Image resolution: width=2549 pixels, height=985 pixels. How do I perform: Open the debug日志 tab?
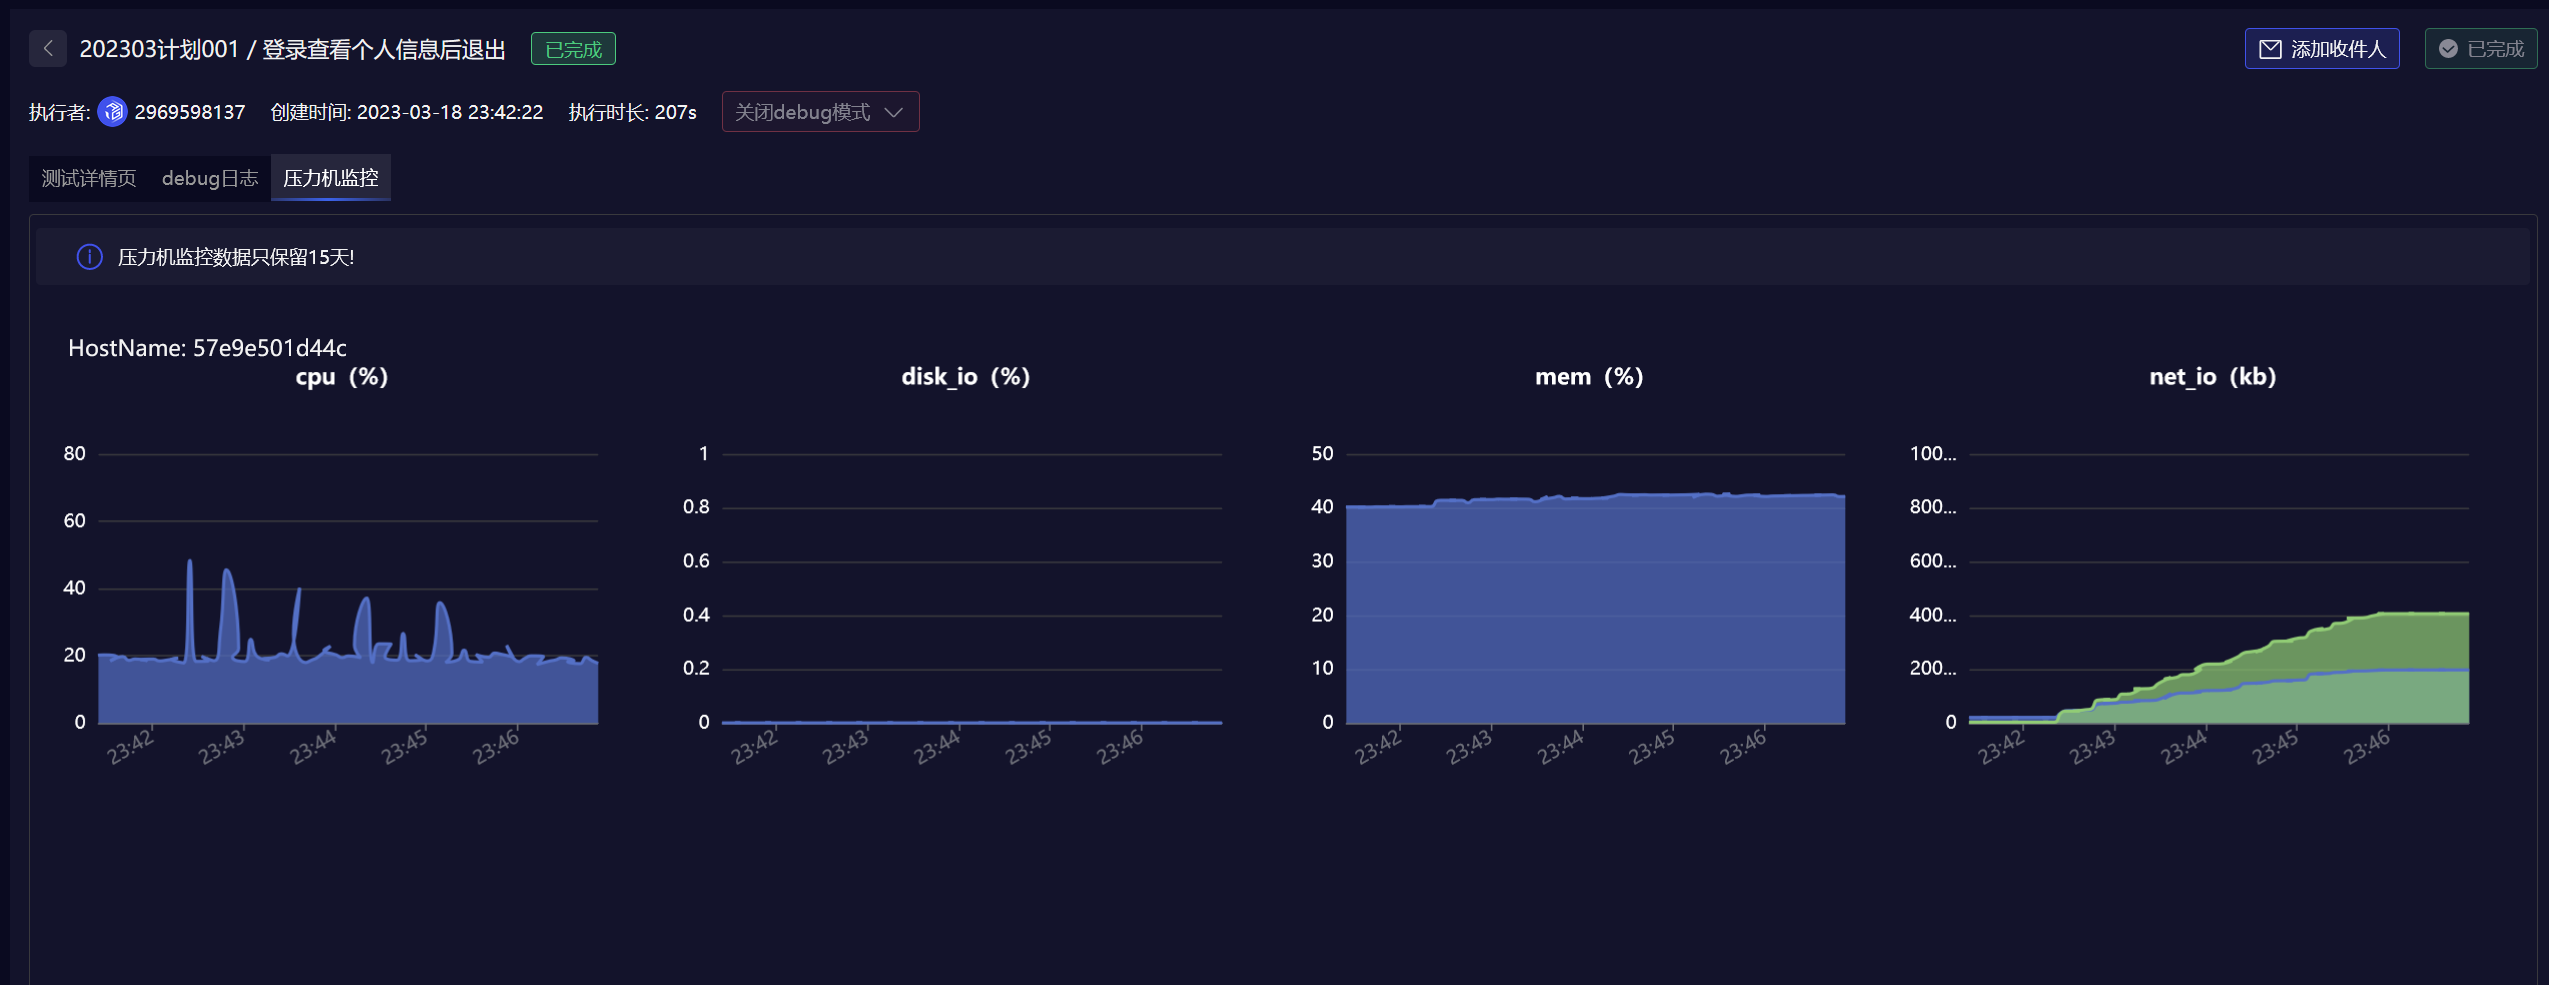[210, 177]
